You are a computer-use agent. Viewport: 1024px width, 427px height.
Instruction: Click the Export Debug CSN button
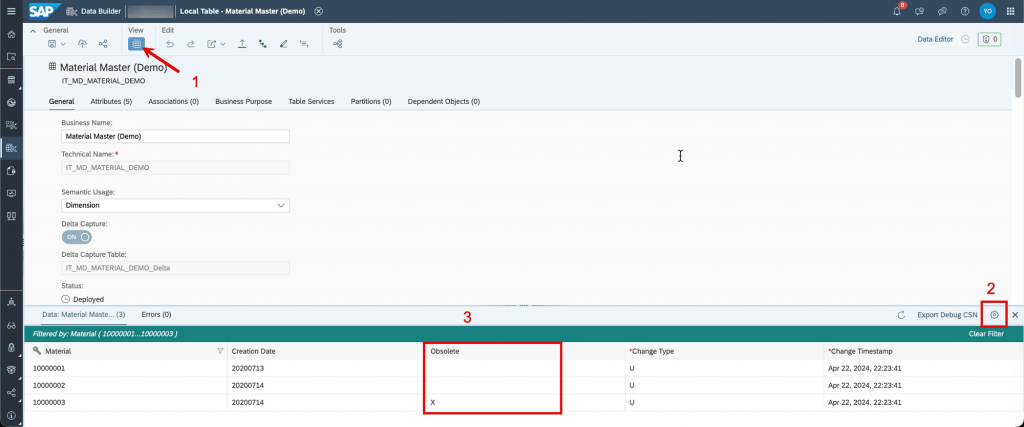click(947, 315)
